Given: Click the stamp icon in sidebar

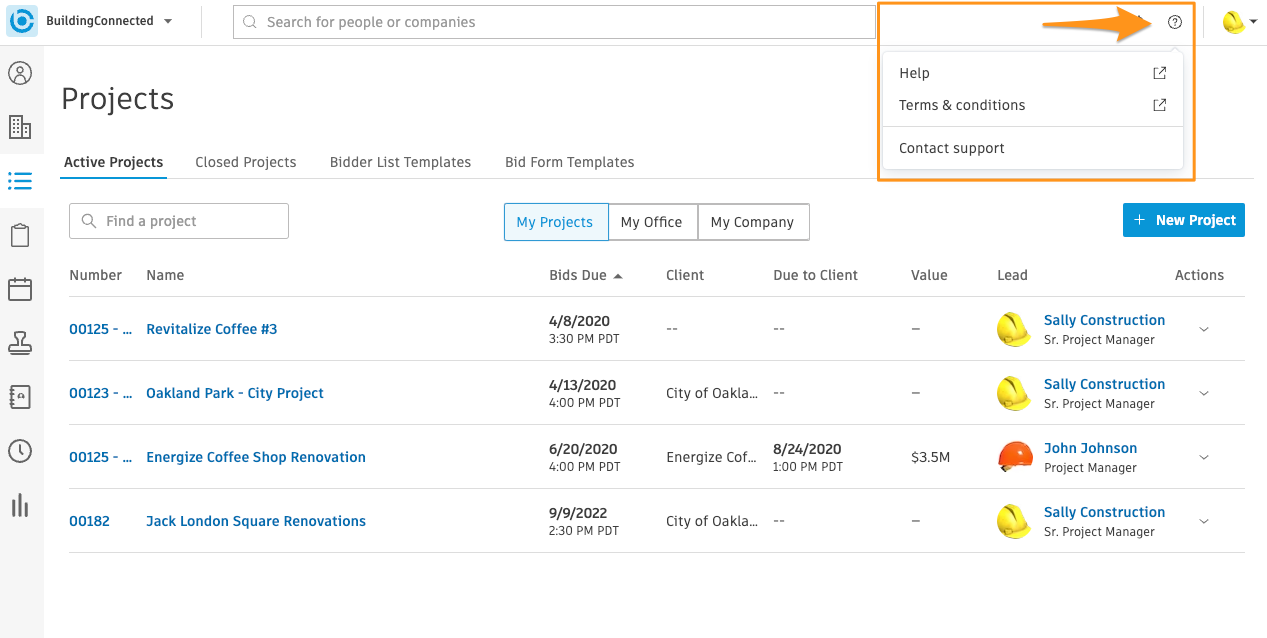Looking at the screenshot, I should pyautogui.click(x=20, y=343).
